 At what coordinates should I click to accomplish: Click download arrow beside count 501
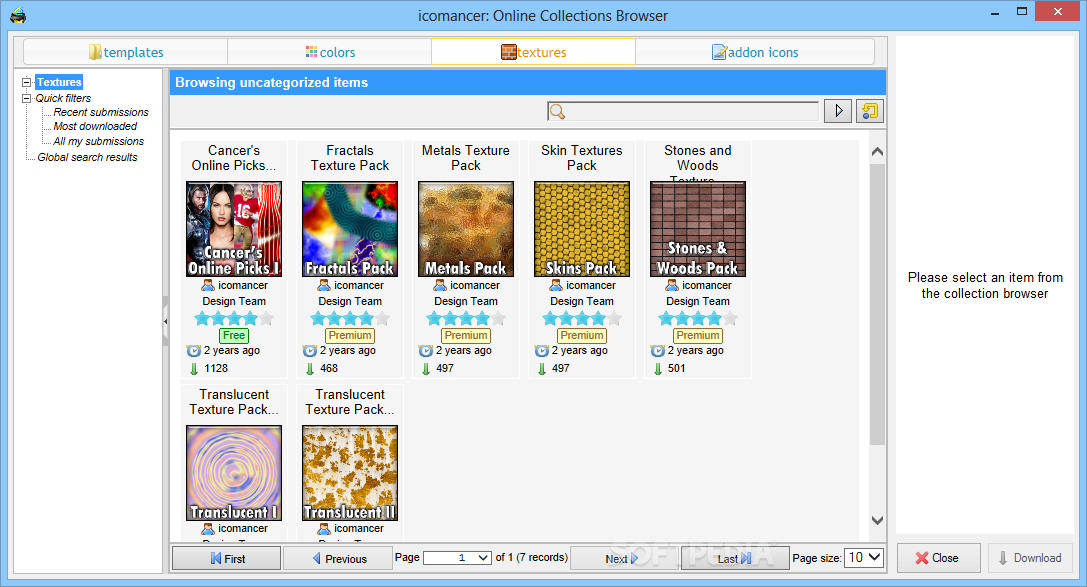[x=658, y=369]
